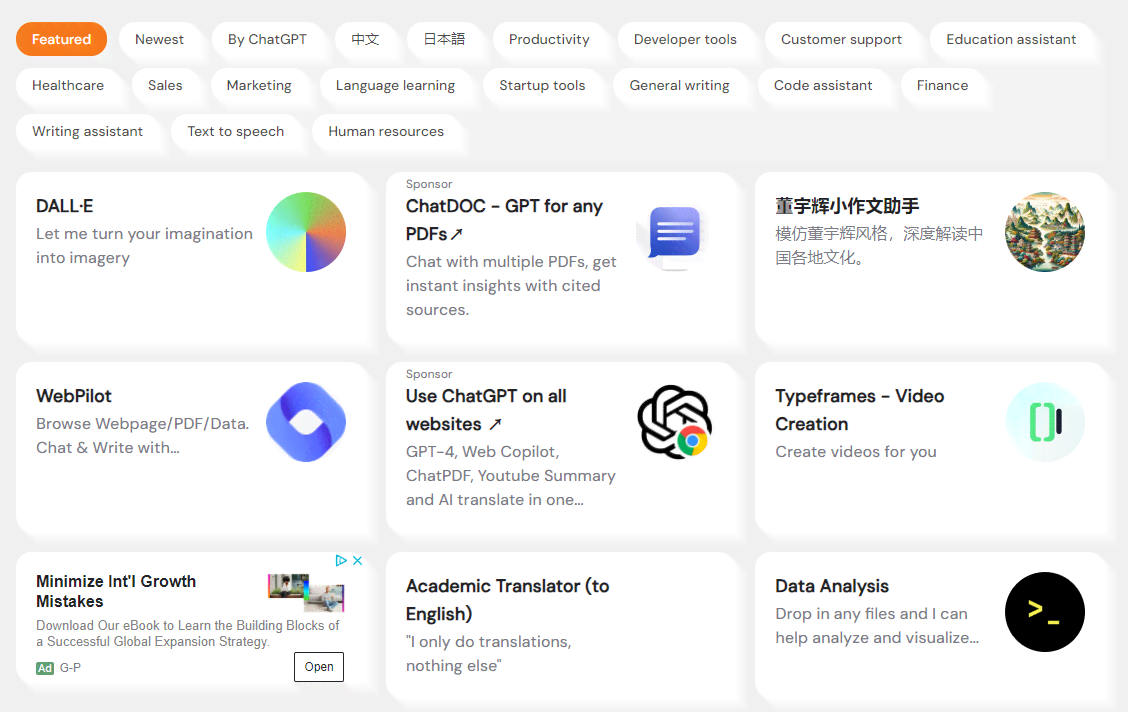Switch to the Newest tab
Image resolution: width=1128 pixels, height=712 pixels.
tap(159, 39)
